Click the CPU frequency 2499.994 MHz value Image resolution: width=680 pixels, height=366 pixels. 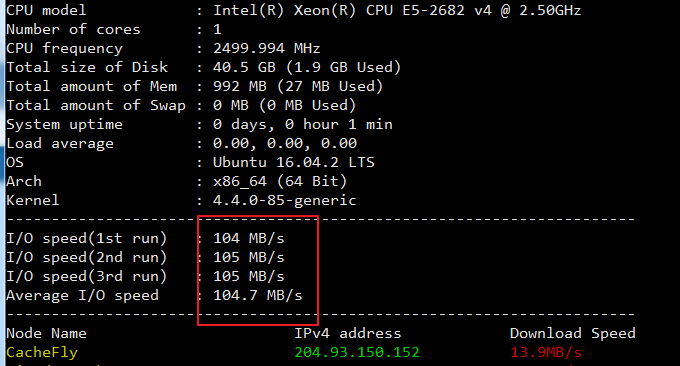(x=266, y=48)
